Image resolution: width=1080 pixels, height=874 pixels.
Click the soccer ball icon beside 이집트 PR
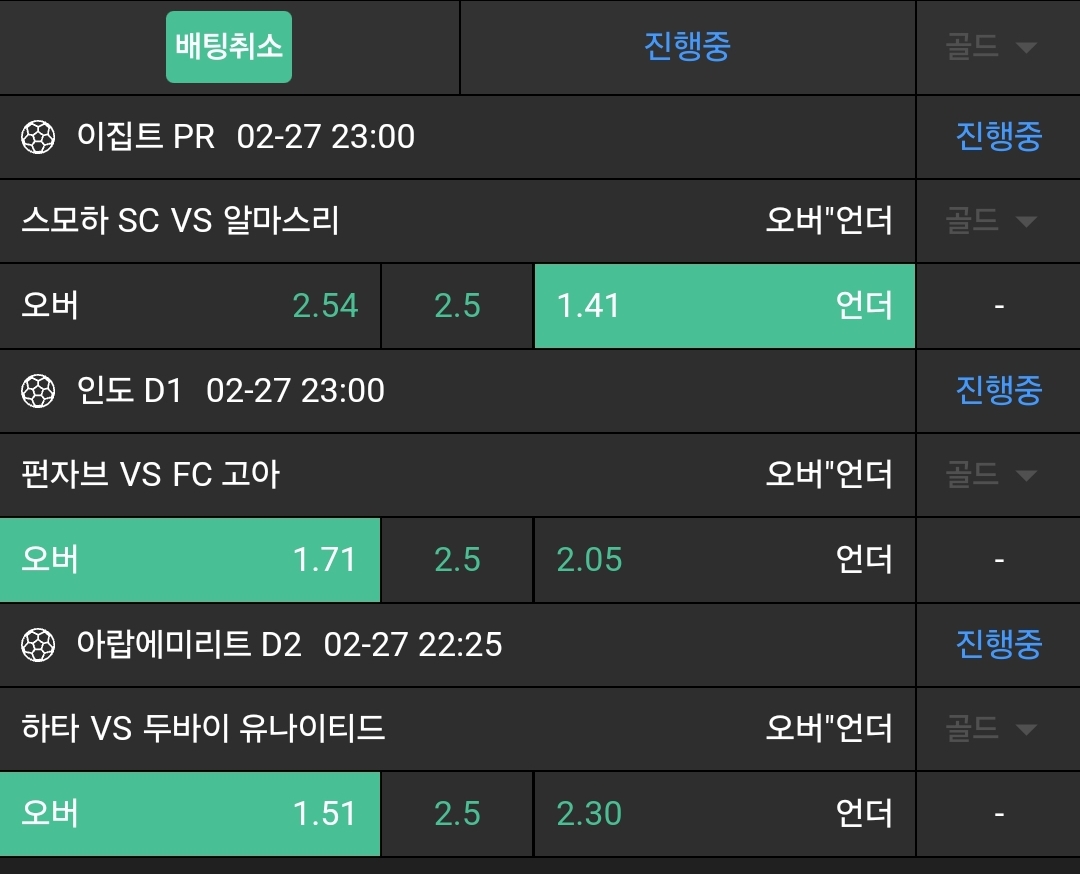(x=38, y=137)
